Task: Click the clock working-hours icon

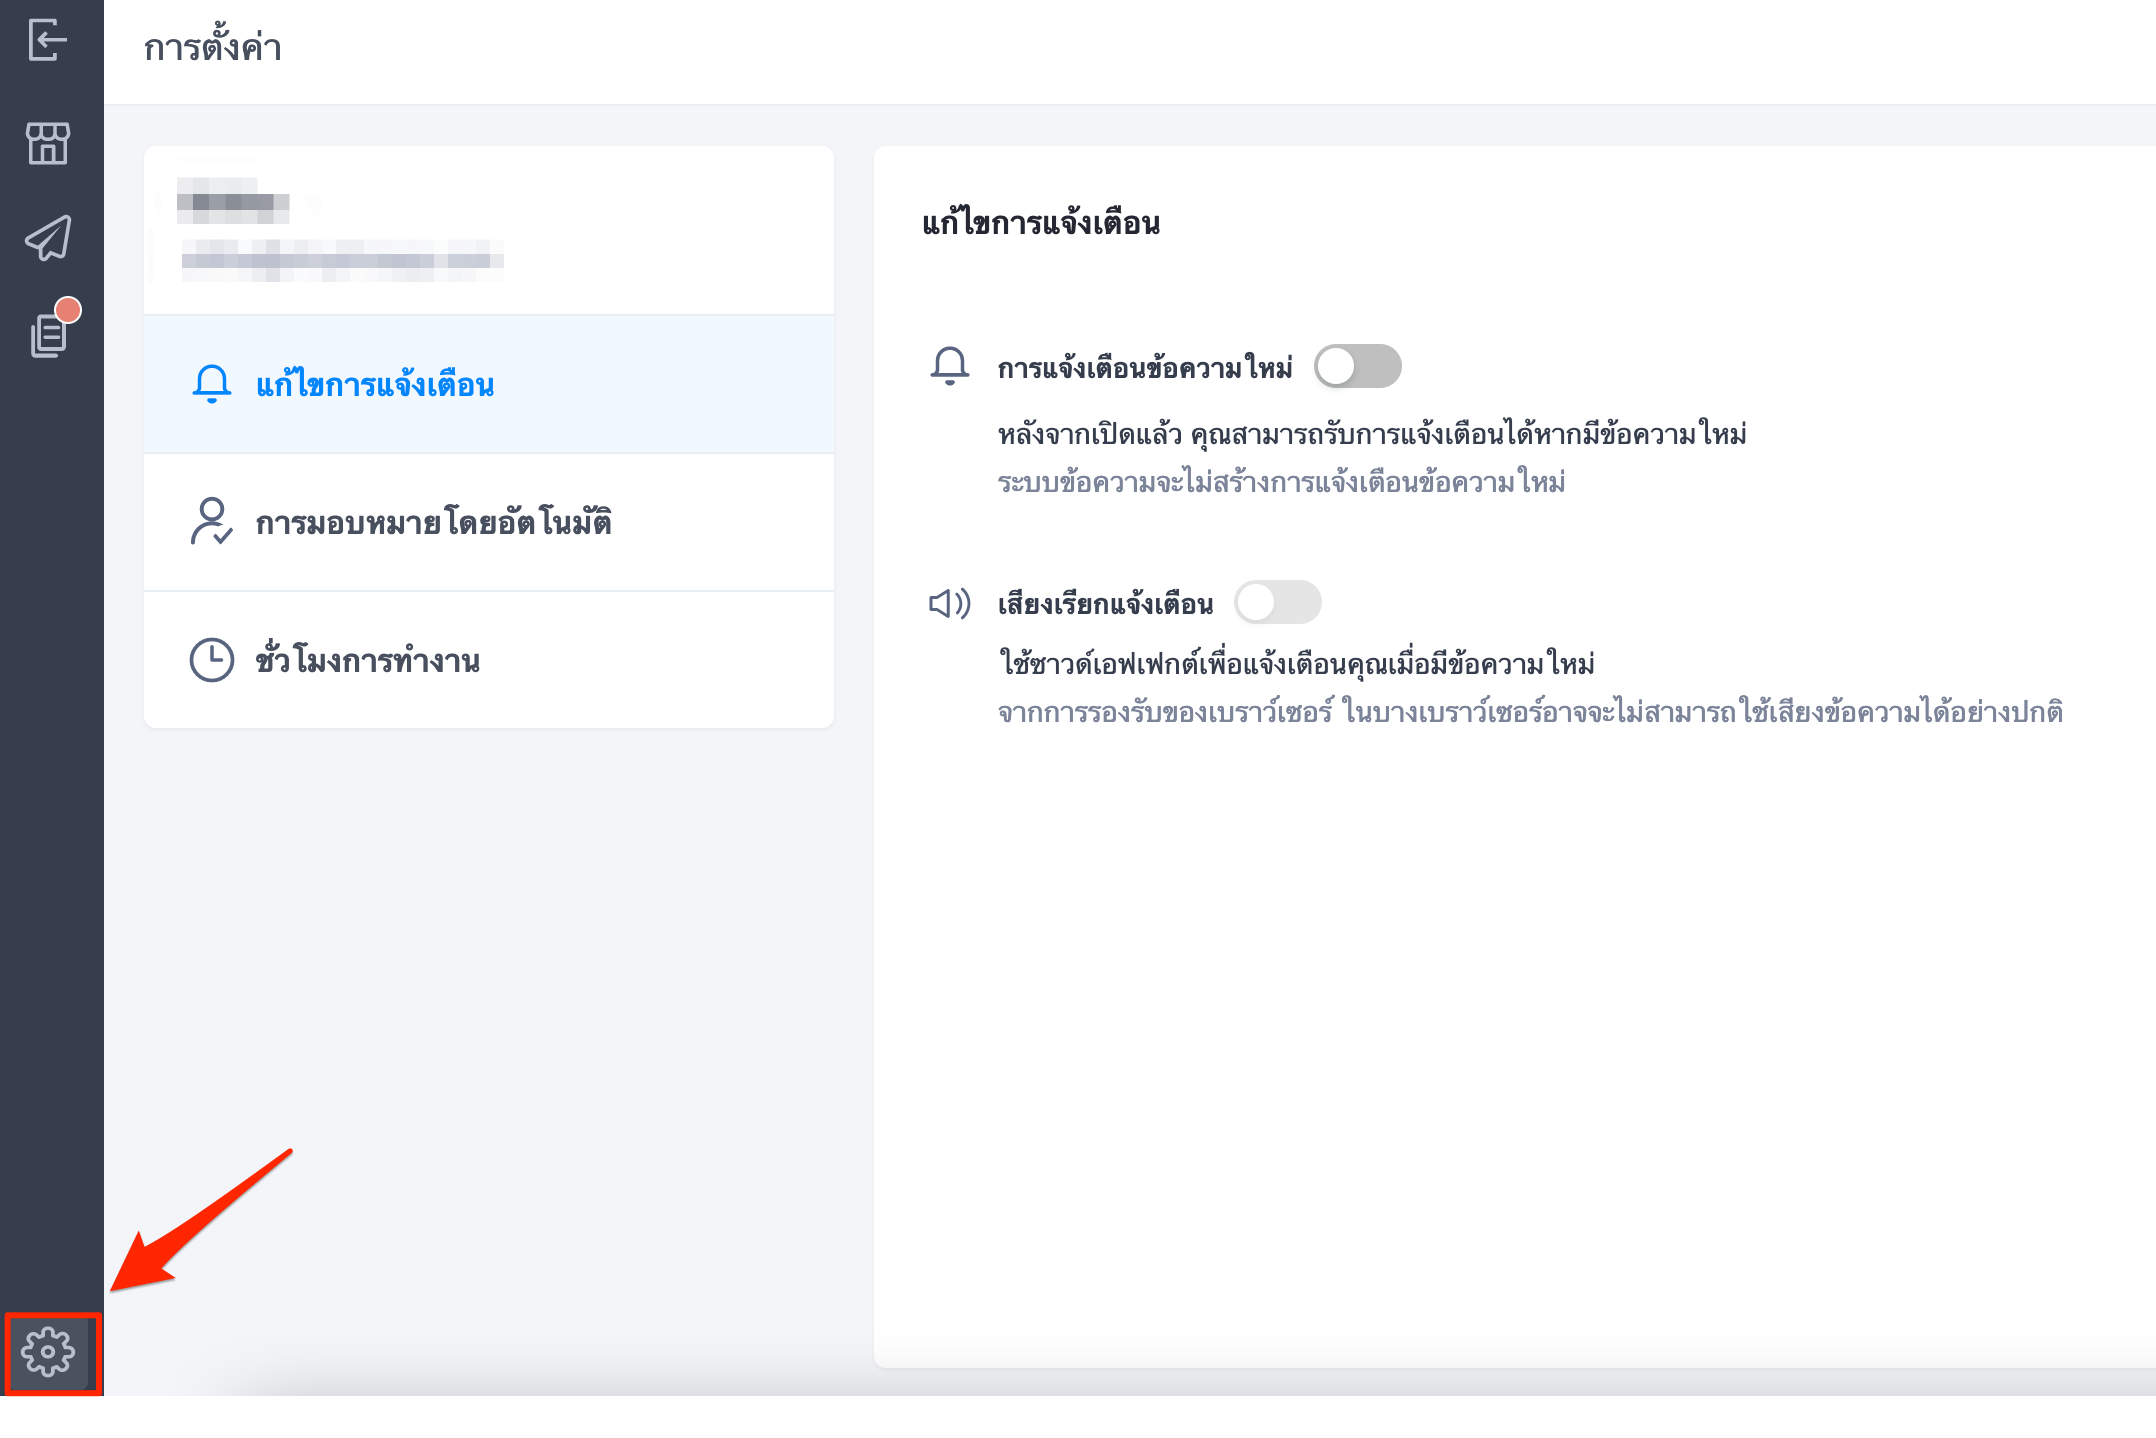Action: click(212, 660)
